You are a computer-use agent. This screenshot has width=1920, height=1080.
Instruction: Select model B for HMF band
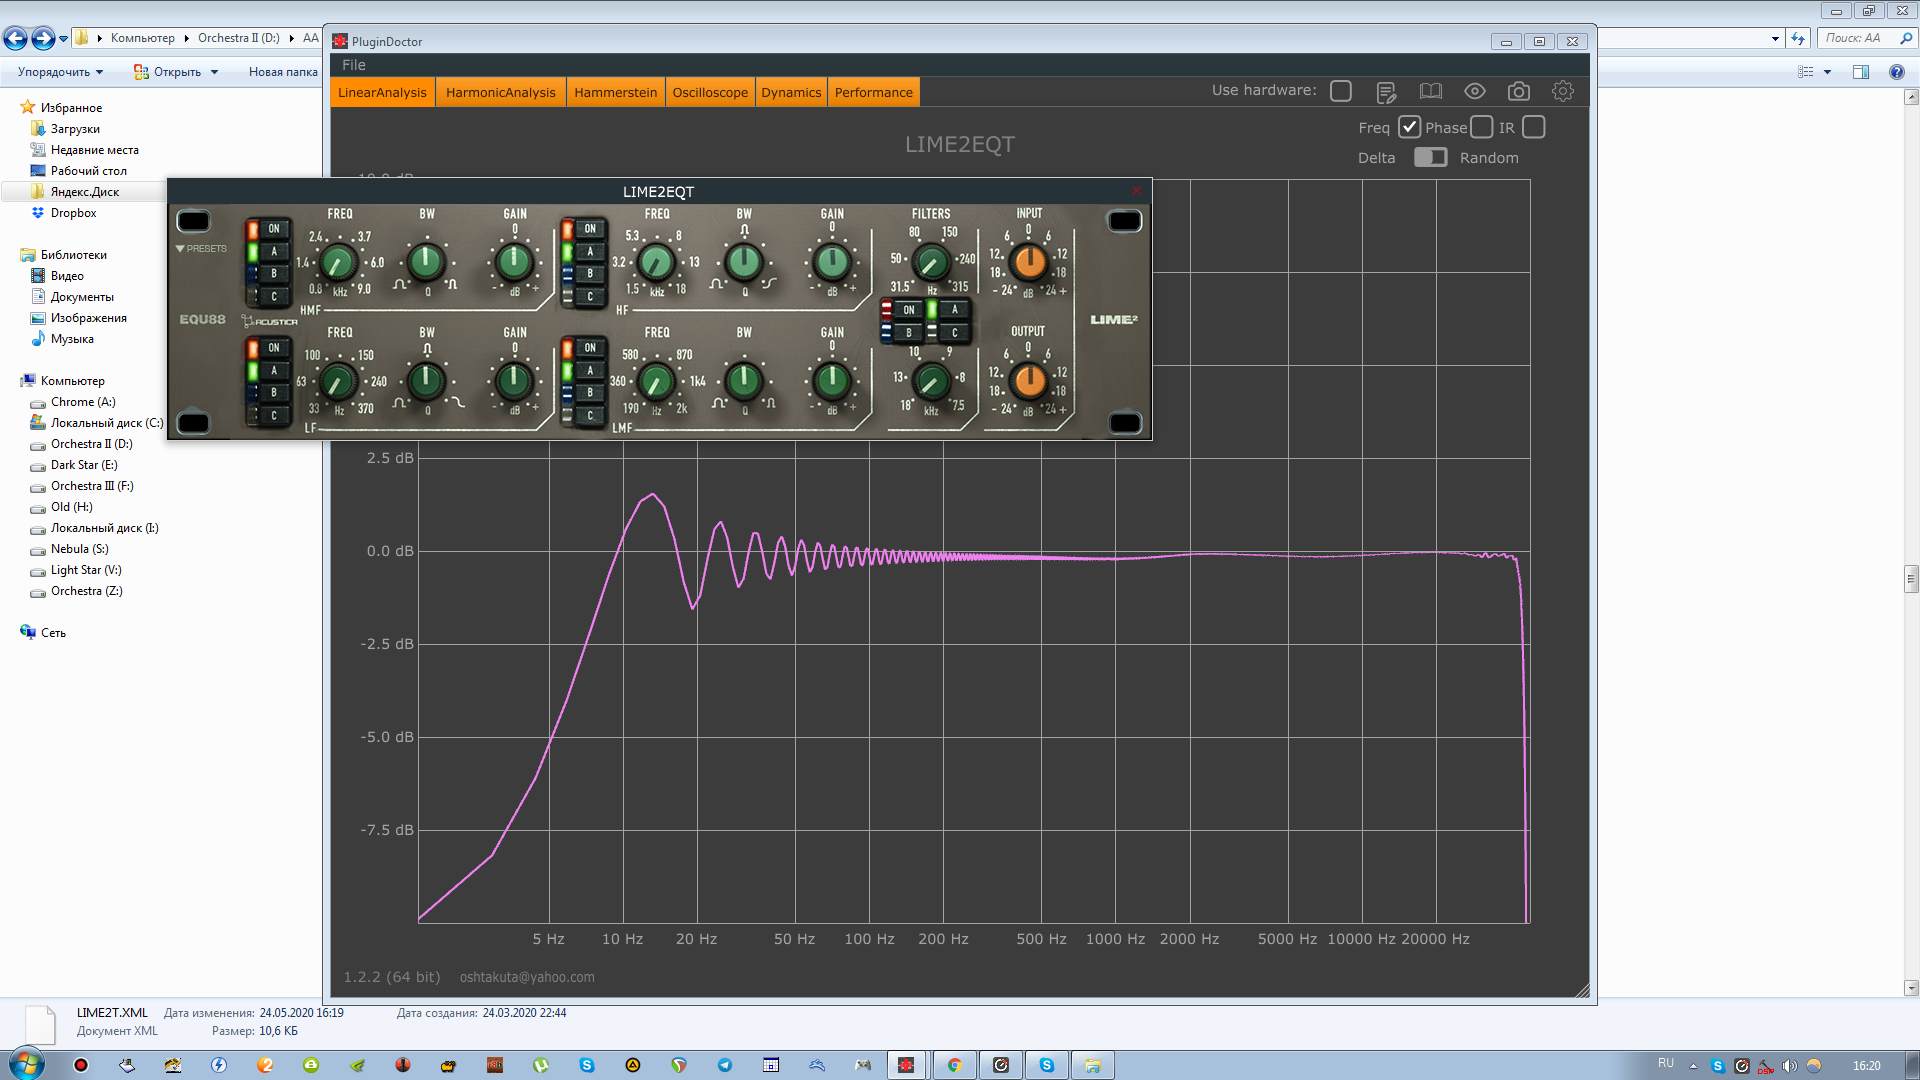[274, 274]
